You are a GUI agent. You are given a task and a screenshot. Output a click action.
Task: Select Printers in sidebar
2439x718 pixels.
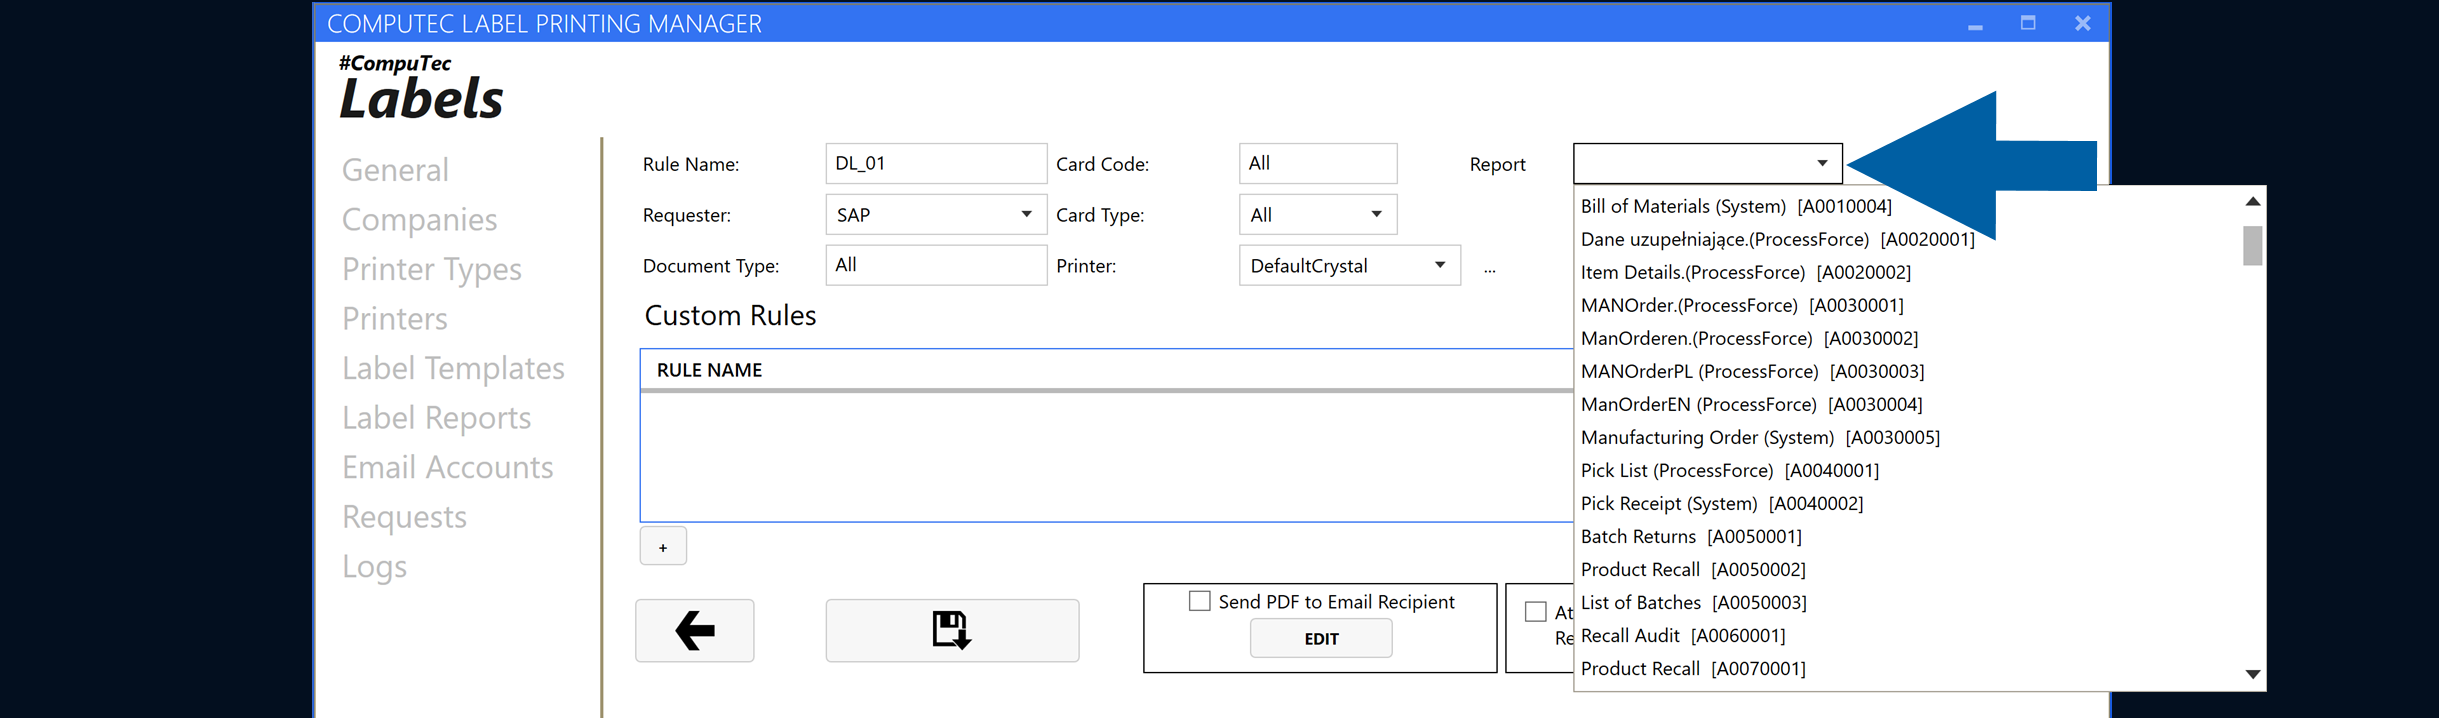394,318
